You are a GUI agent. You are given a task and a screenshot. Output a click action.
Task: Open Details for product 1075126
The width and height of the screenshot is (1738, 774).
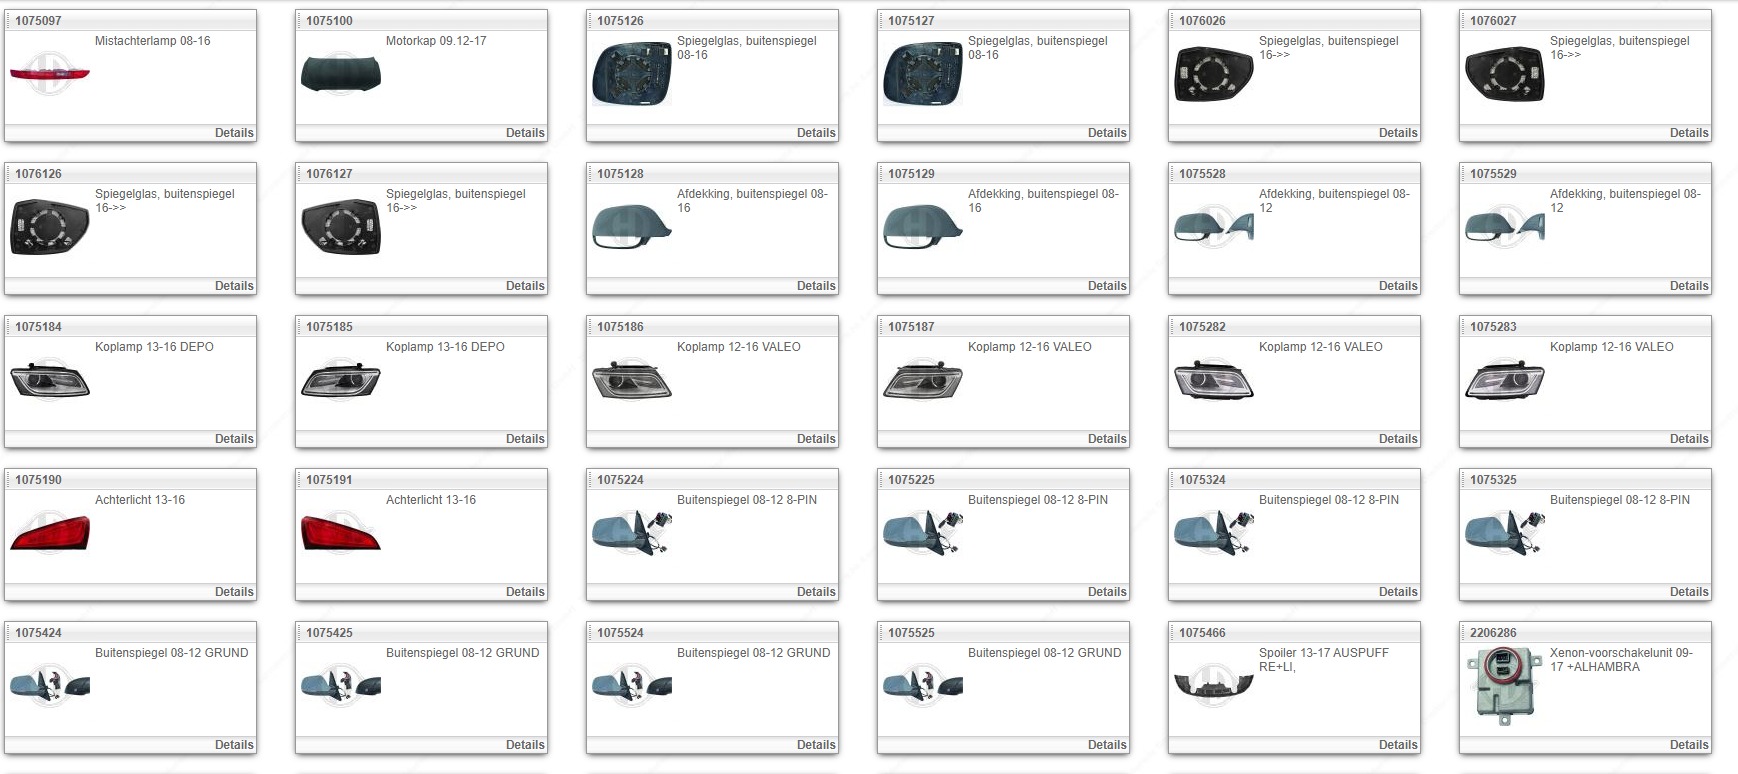(x=815, y=133)
